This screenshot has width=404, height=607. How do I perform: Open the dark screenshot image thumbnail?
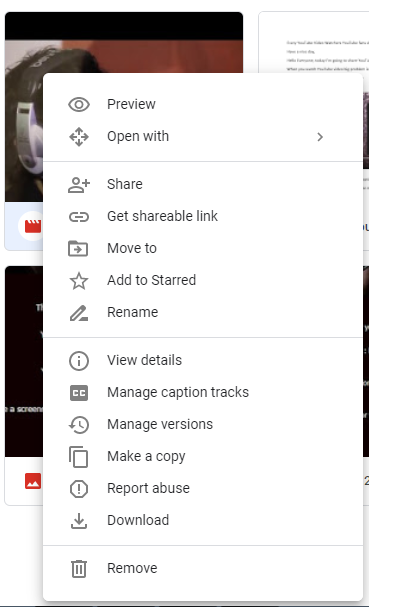[x=24, y=361]
